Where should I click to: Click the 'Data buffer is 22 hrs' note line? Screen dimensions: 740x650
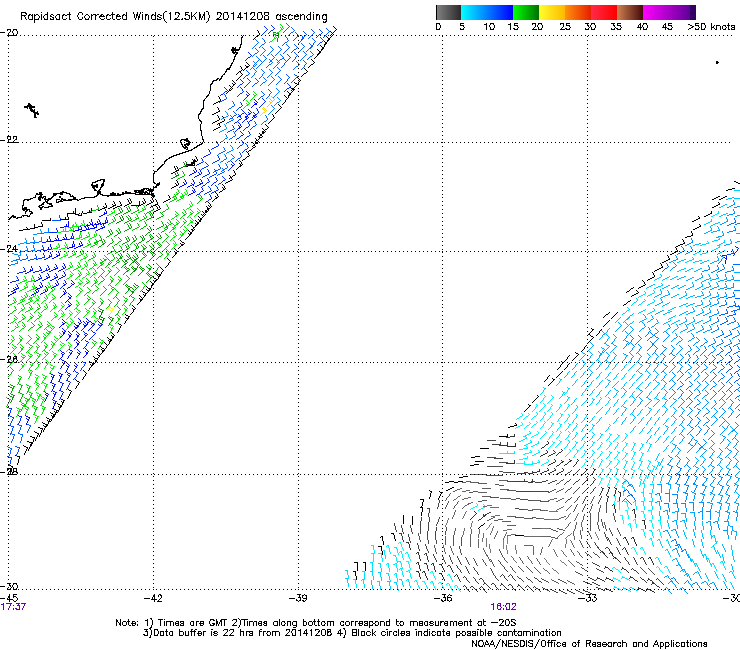click(x=353, y=633)
